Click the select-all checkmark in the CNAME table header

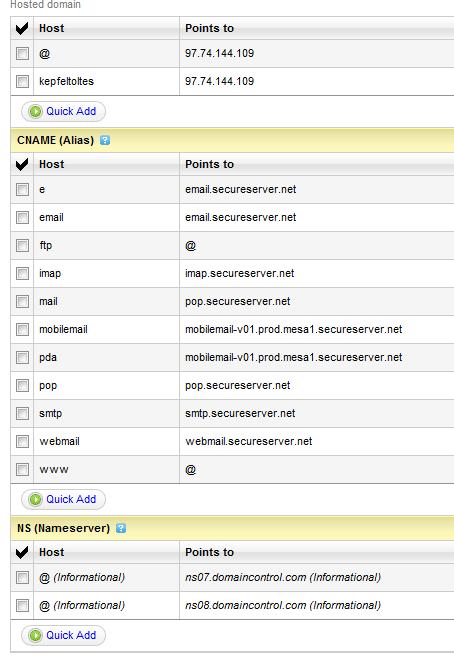click(x=22, y=164)
